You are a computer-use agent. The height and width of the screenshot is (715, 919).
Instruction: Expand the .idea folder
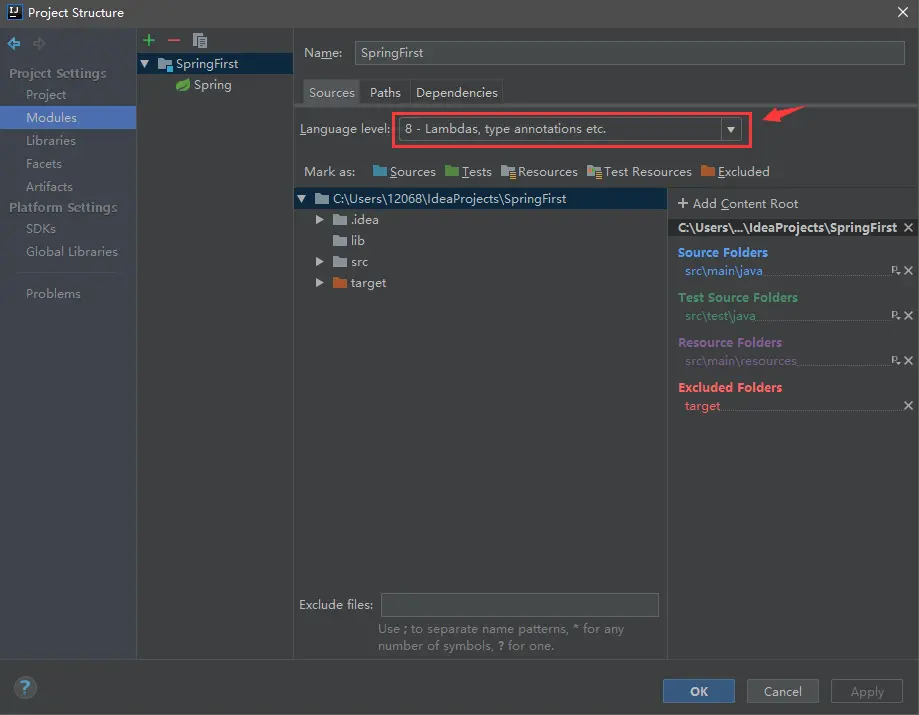pos(319,220)
